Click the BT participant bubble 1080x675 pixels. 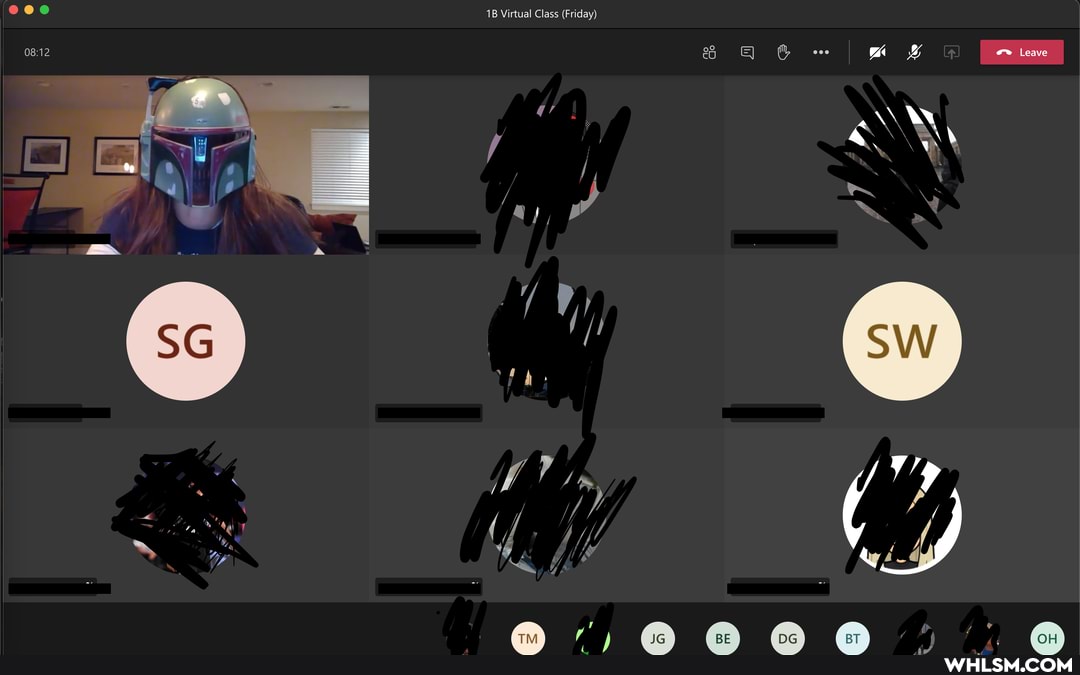pyautogui.click(x=852, y=638)
